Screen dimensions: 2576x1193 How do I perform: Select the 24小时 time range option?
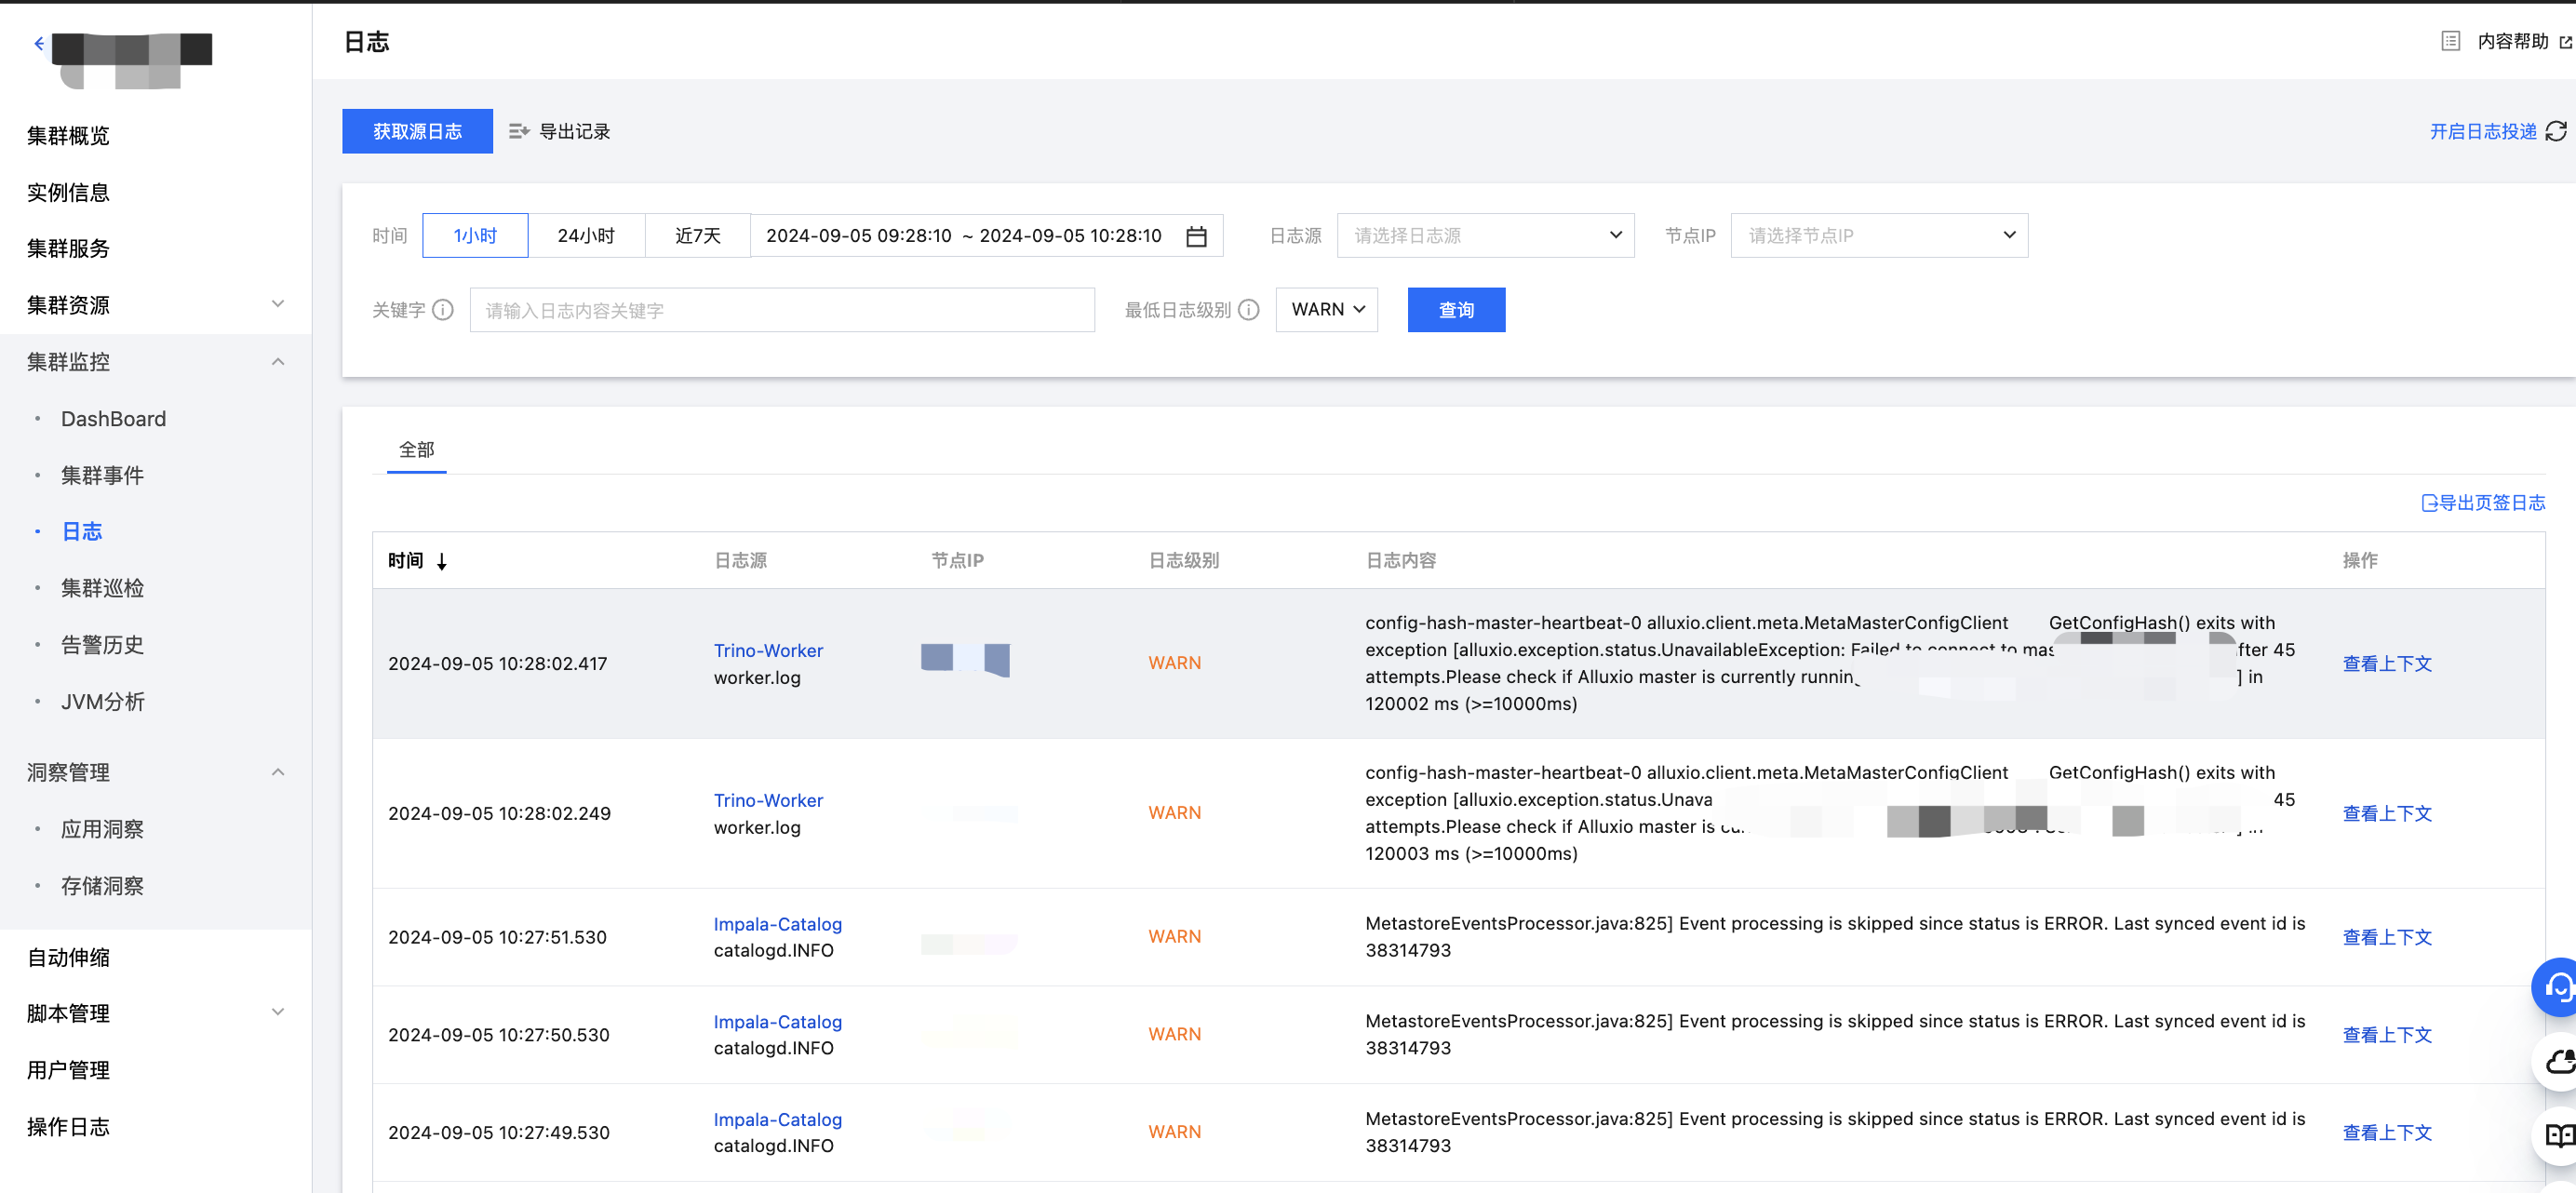click(586, 236)
